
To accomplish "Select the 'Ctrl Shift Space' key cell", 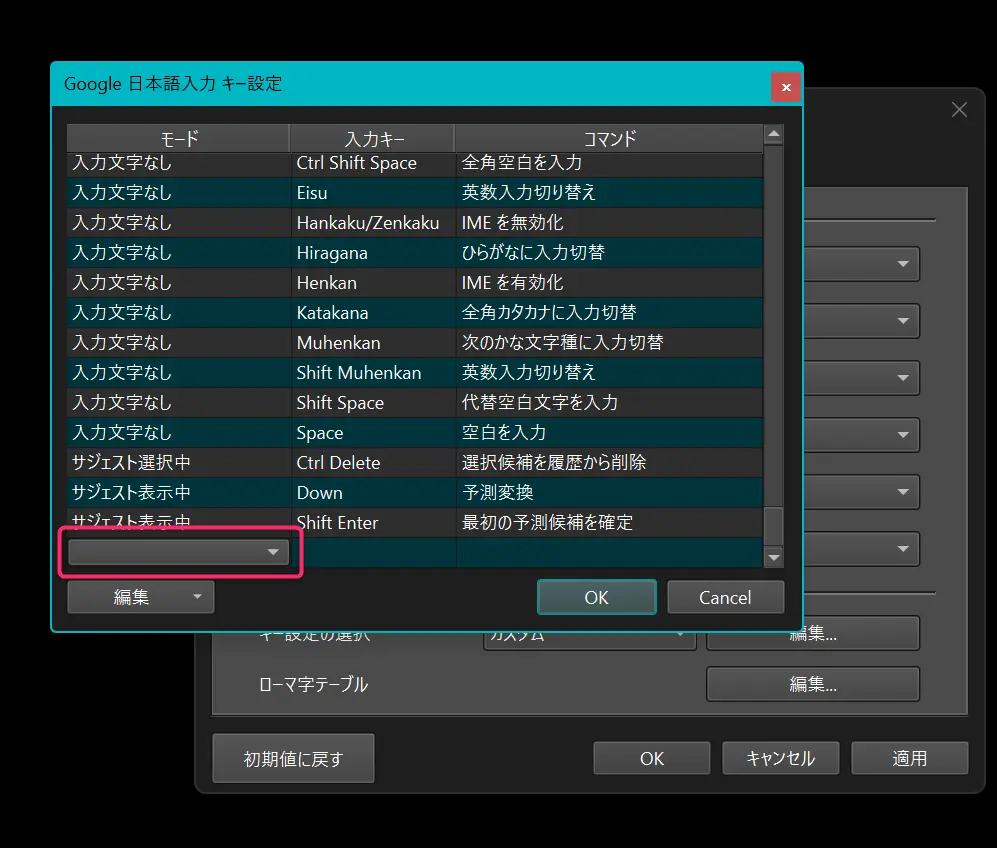I will pos(373,163).
